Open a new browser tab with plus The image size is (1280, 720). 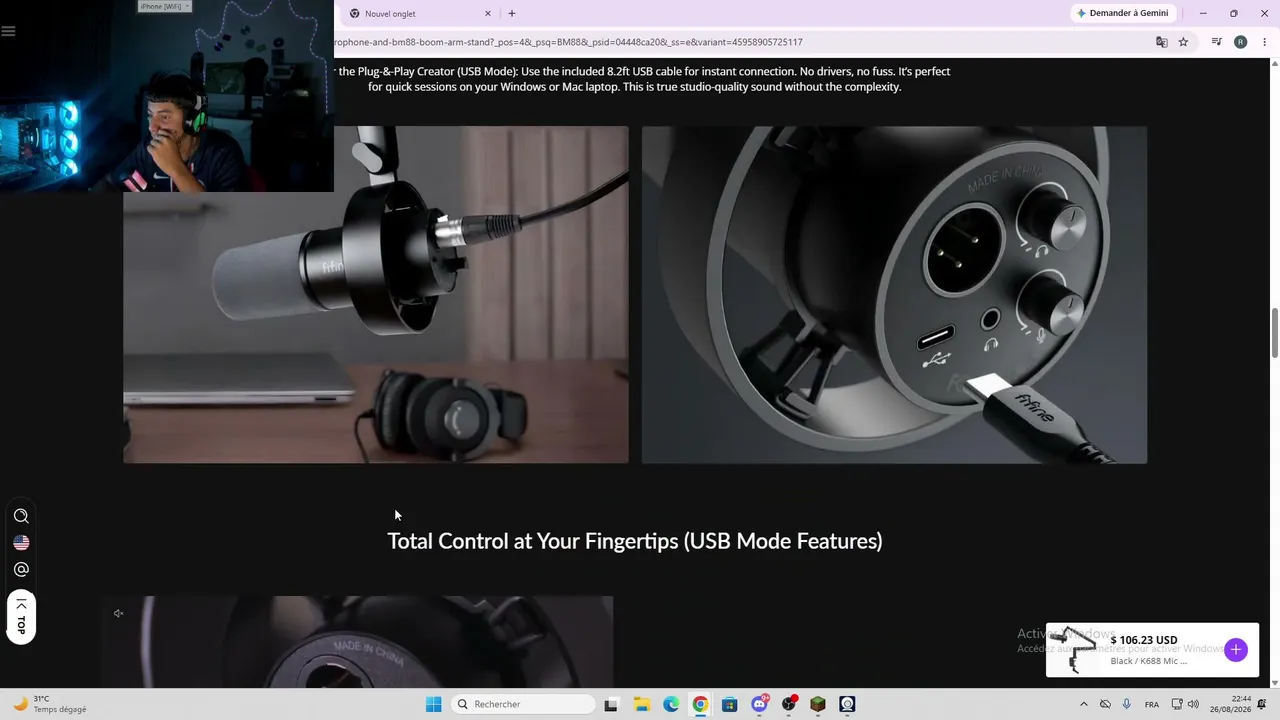pos(512,14)
